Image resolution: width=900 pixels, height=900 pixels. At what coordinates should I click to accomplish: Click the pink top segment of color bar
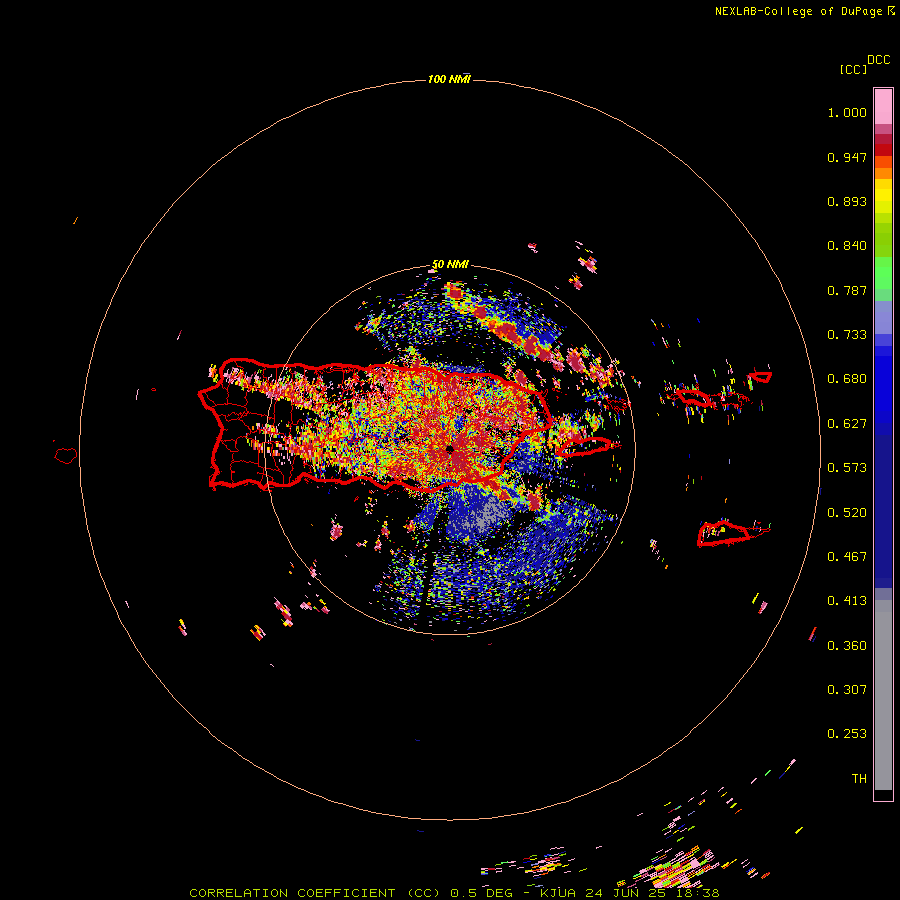(883, 106)
